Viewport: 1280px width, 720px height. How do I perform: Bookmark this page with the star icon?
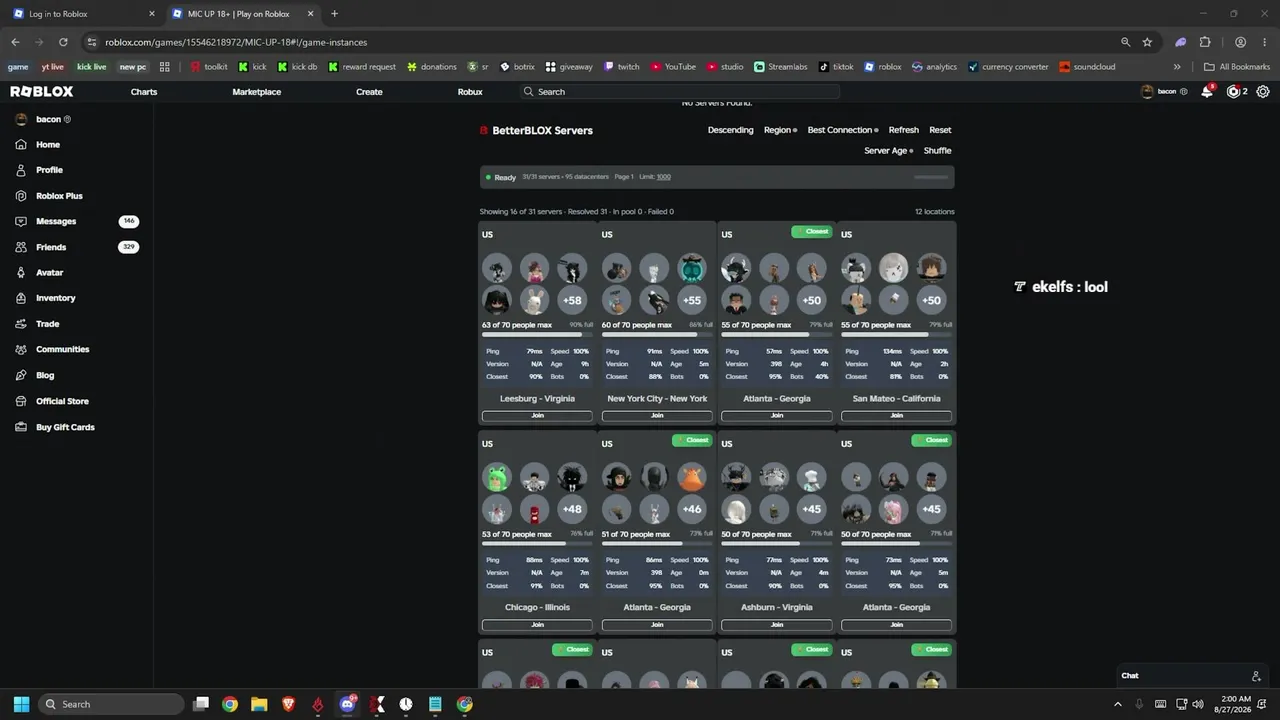(1147, 42)
